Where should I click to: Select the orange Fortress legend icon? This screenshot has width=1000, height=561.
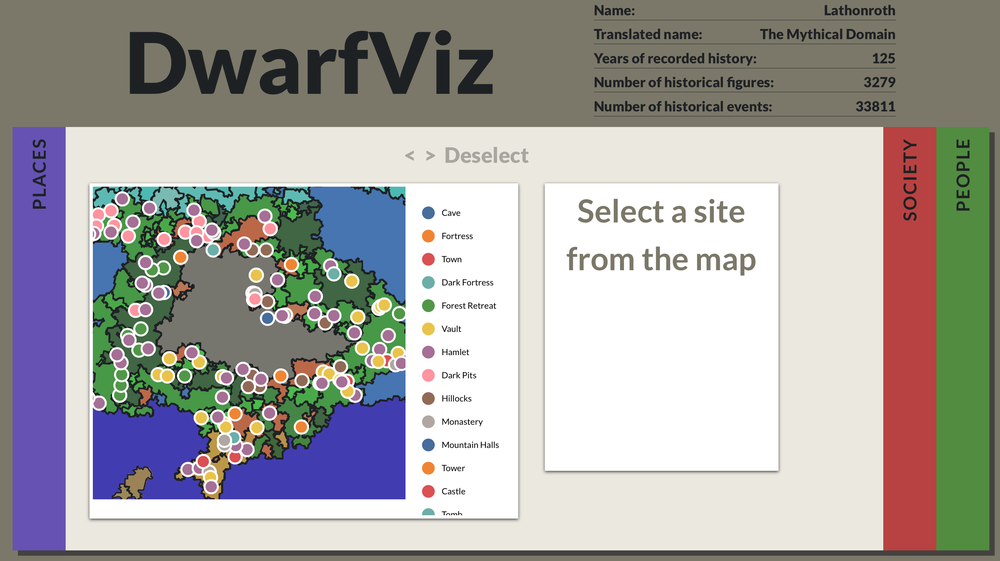[428, 236]
